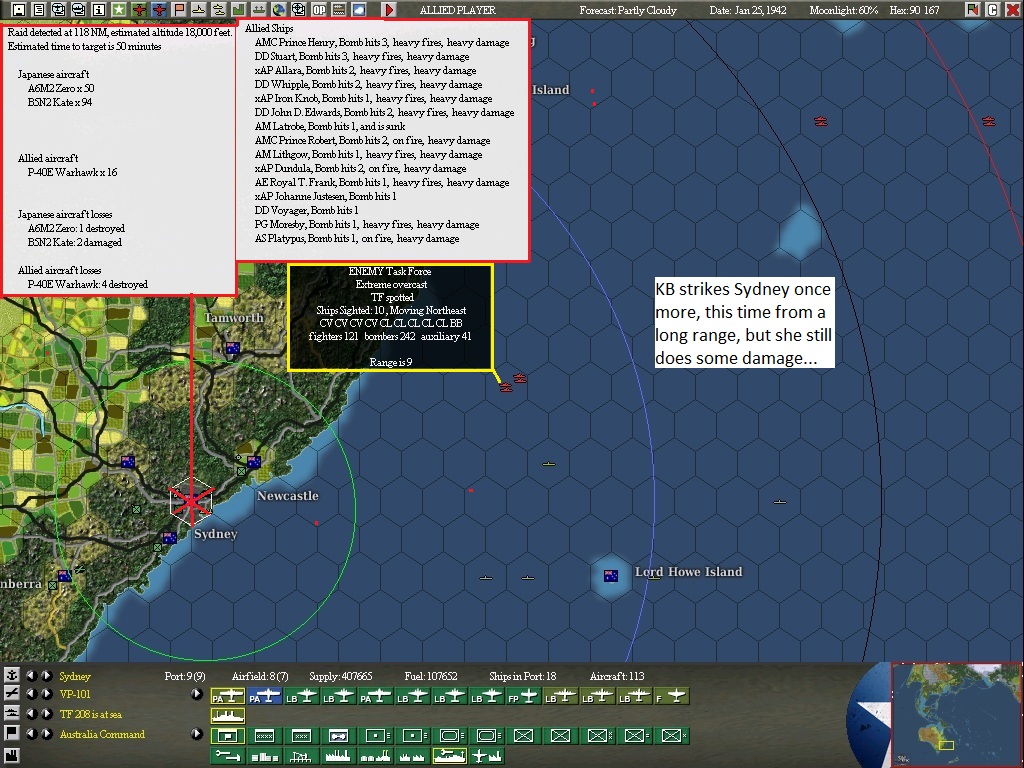The height and width of the screenshot is (768, 1024).
Task: Select the XXX land unit icon
Action: 301,735
